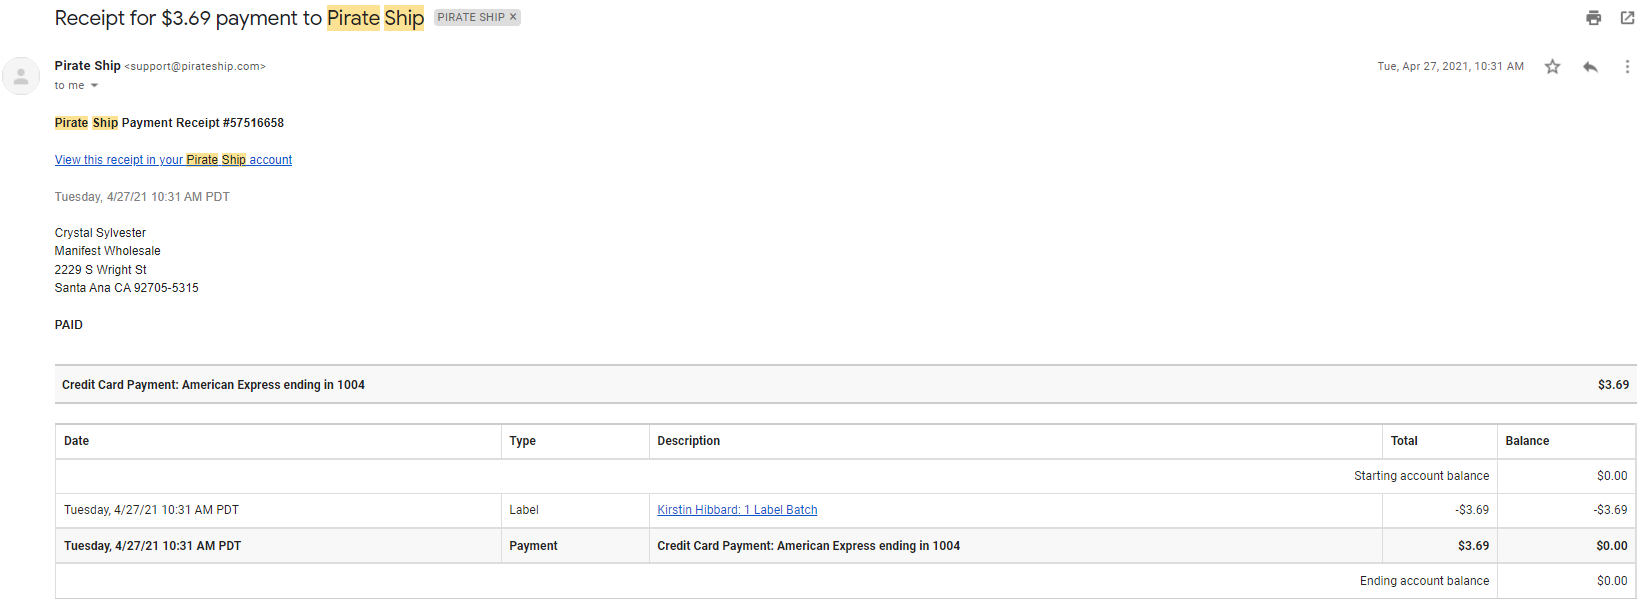Reply using the arrow icon

pyautogui.click(x=1590, y=67)
